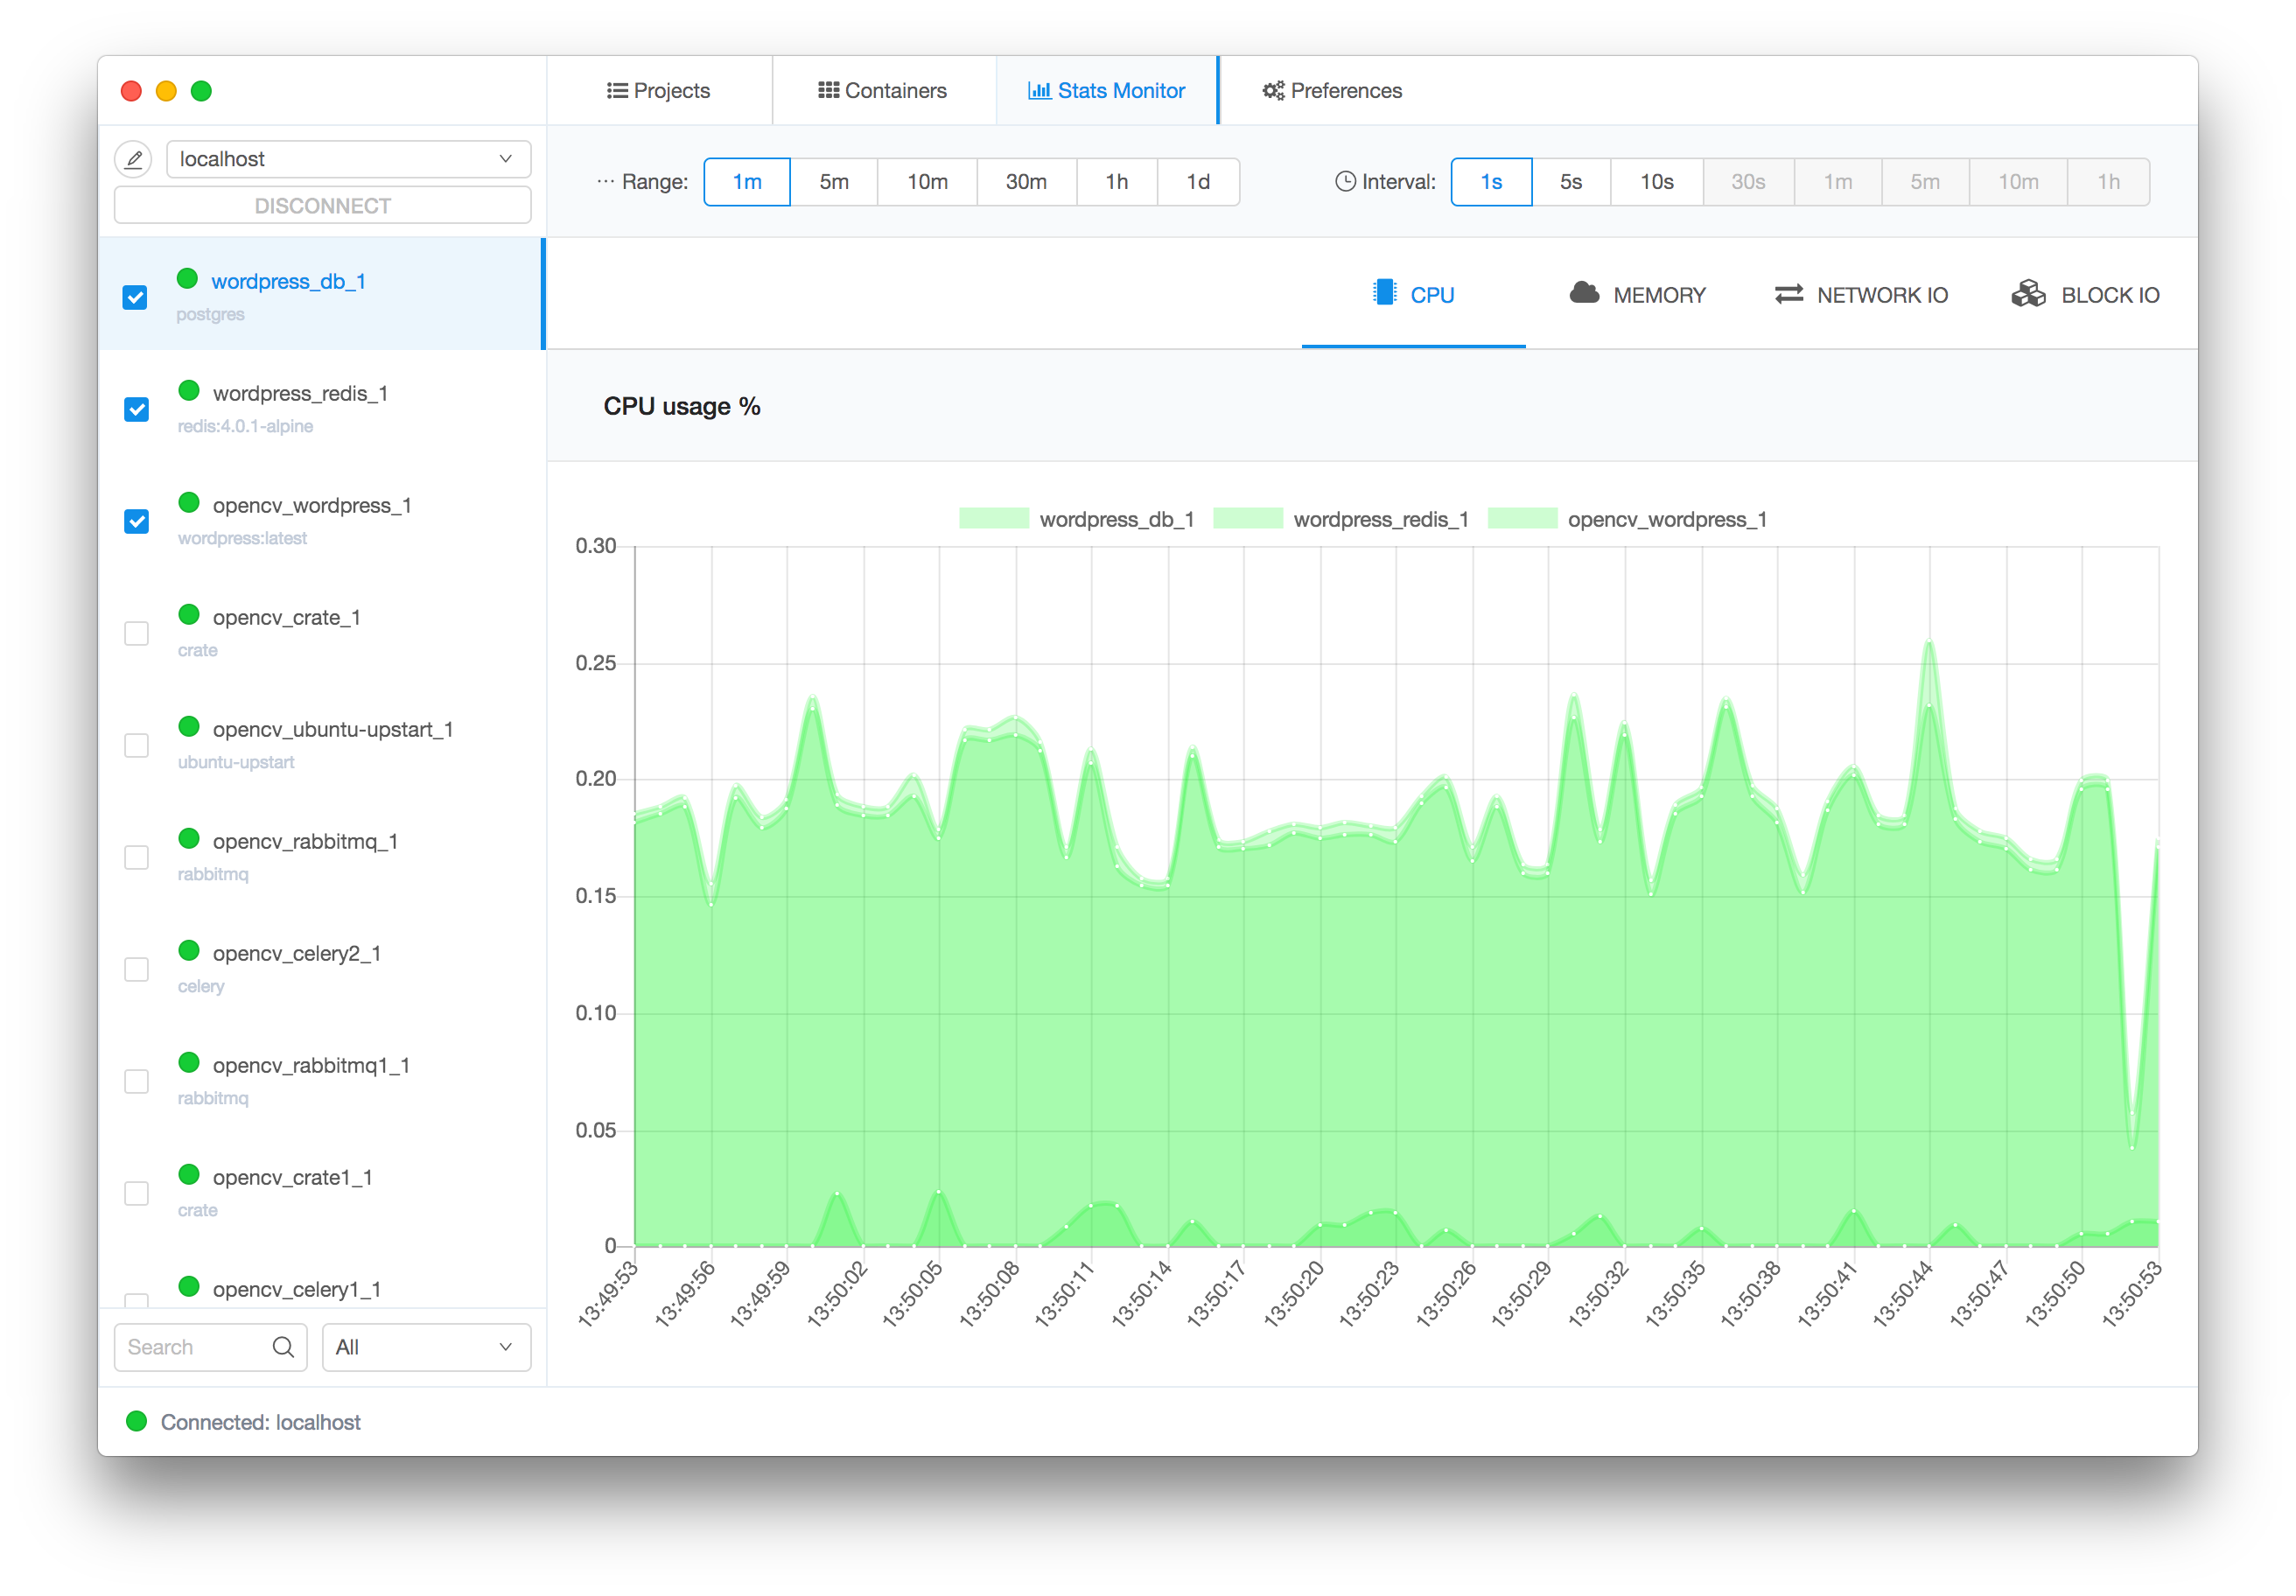Enable the opencv_crate_1 checkbox
2296x1596 pixels.
point(137,634)
